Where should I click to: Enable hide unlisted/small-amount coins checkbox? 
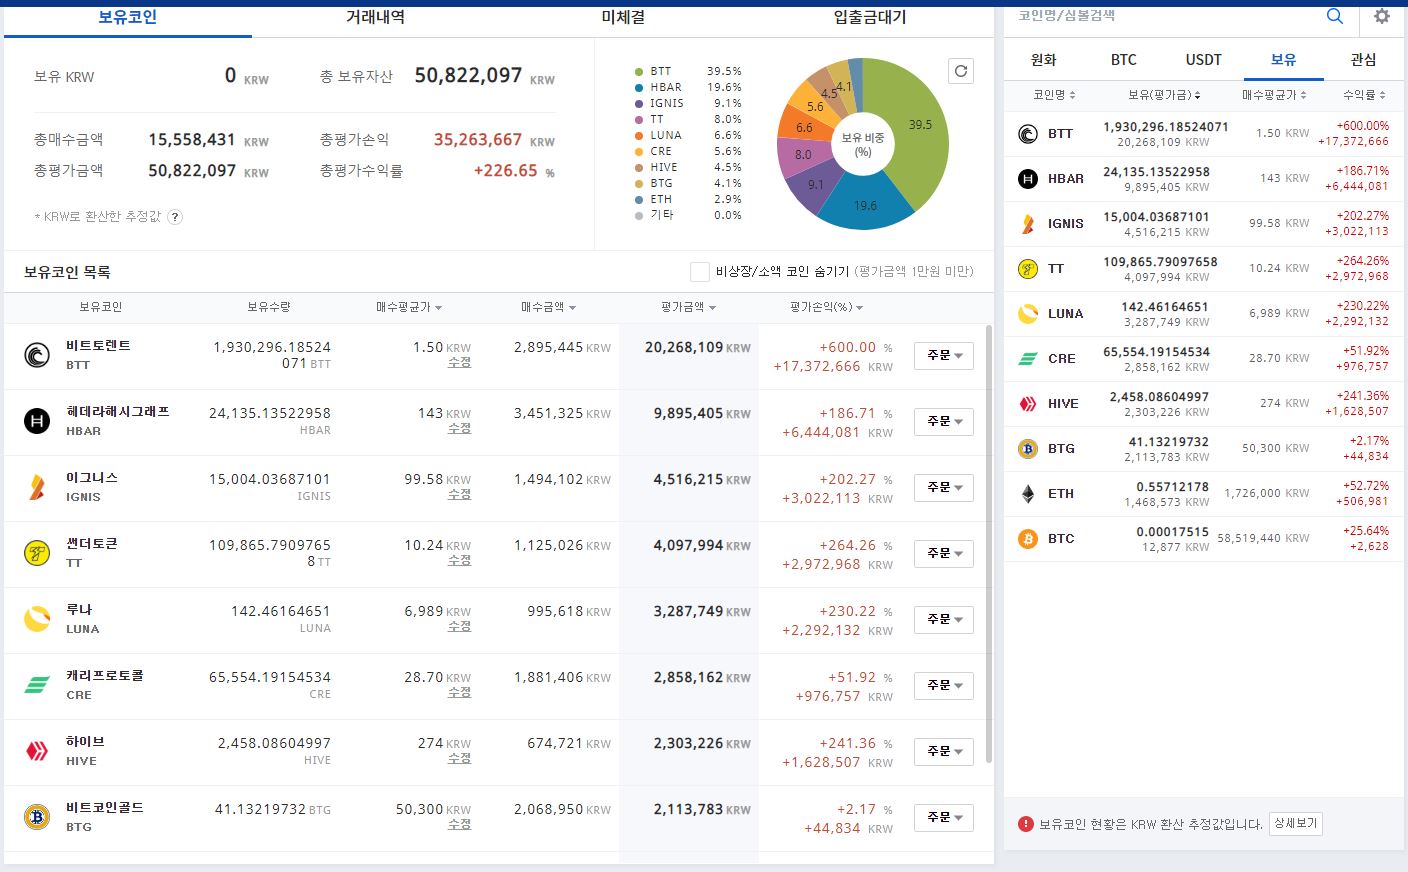pos(700,271)
